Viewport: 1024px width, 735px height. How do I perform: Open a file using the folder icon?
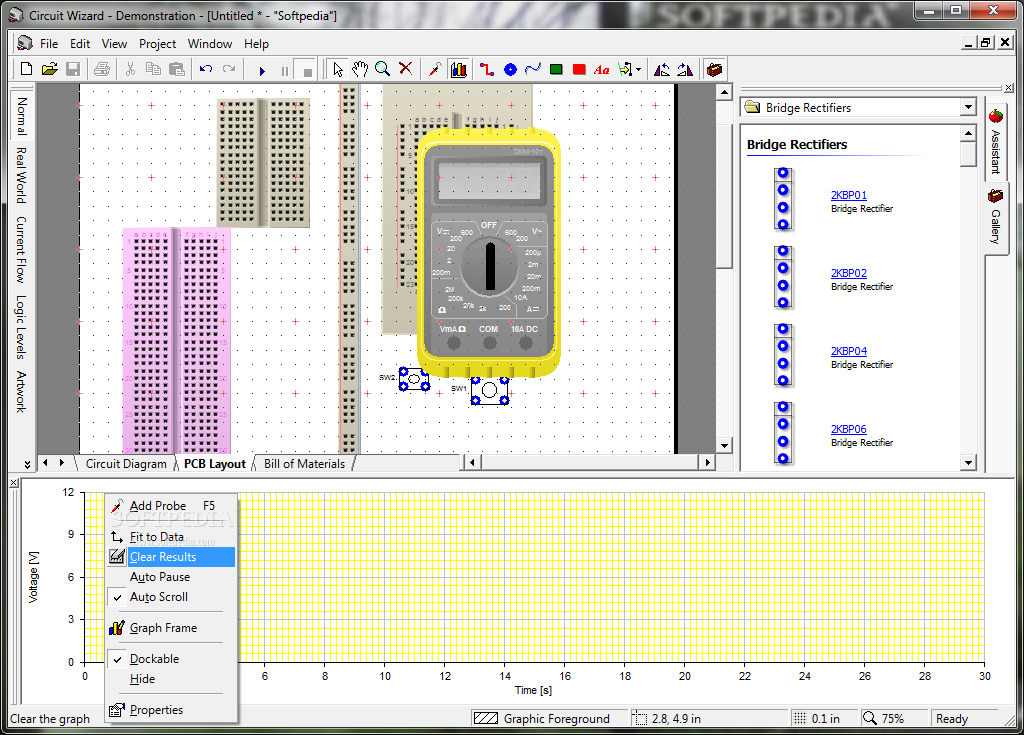click(50, 69)
